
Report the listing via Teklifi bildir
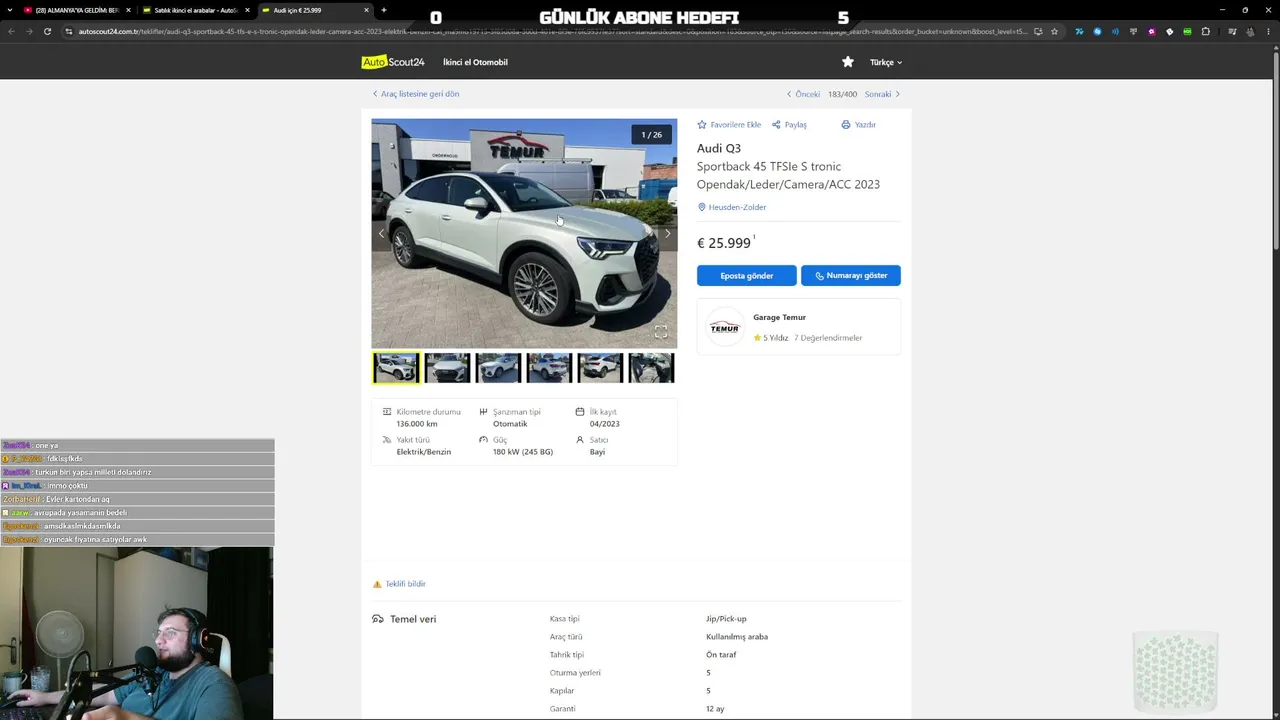[x=399, y=584]
